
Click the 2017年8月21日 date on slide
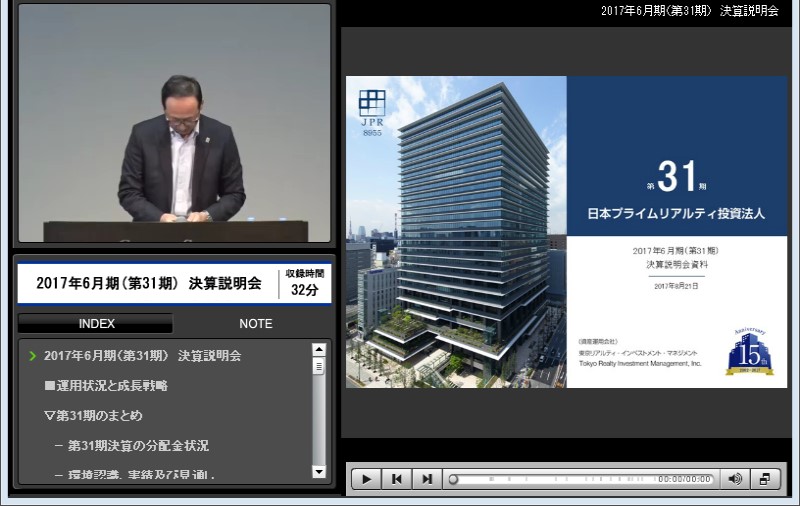click(676, 286)
